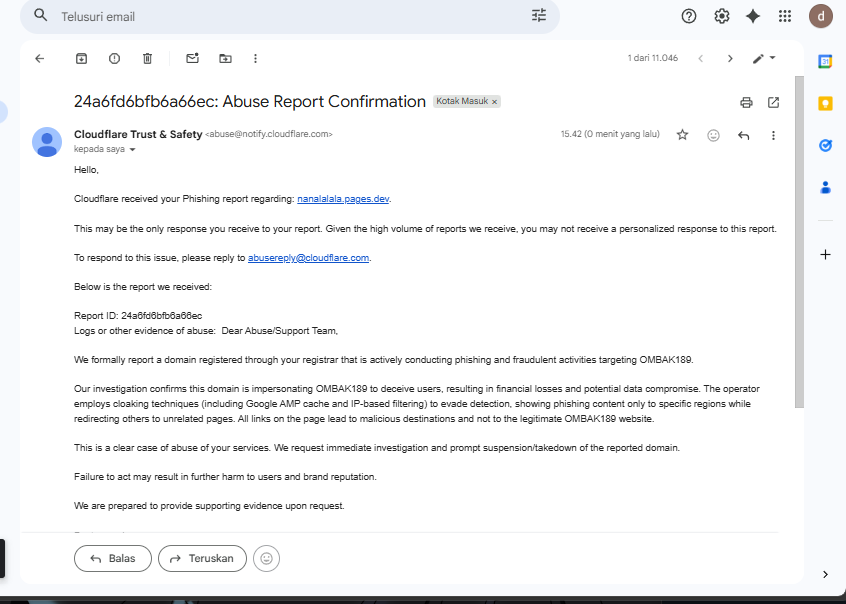
Task: Click the previous email arrow
Action: 700,58
